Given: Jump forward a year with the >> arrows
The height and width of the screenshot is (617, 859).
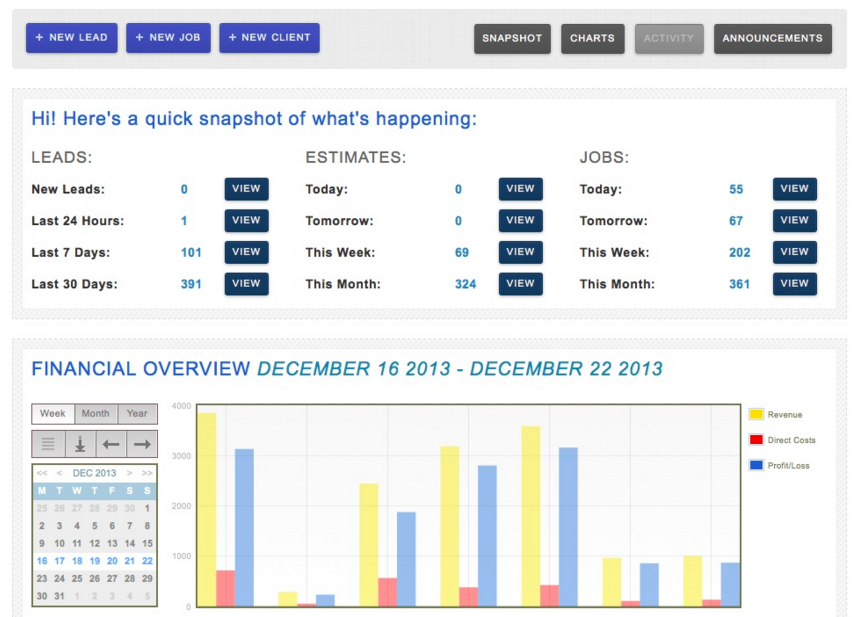Looking at the screenshot, I should pyautogui.click(x=147, y=473).
